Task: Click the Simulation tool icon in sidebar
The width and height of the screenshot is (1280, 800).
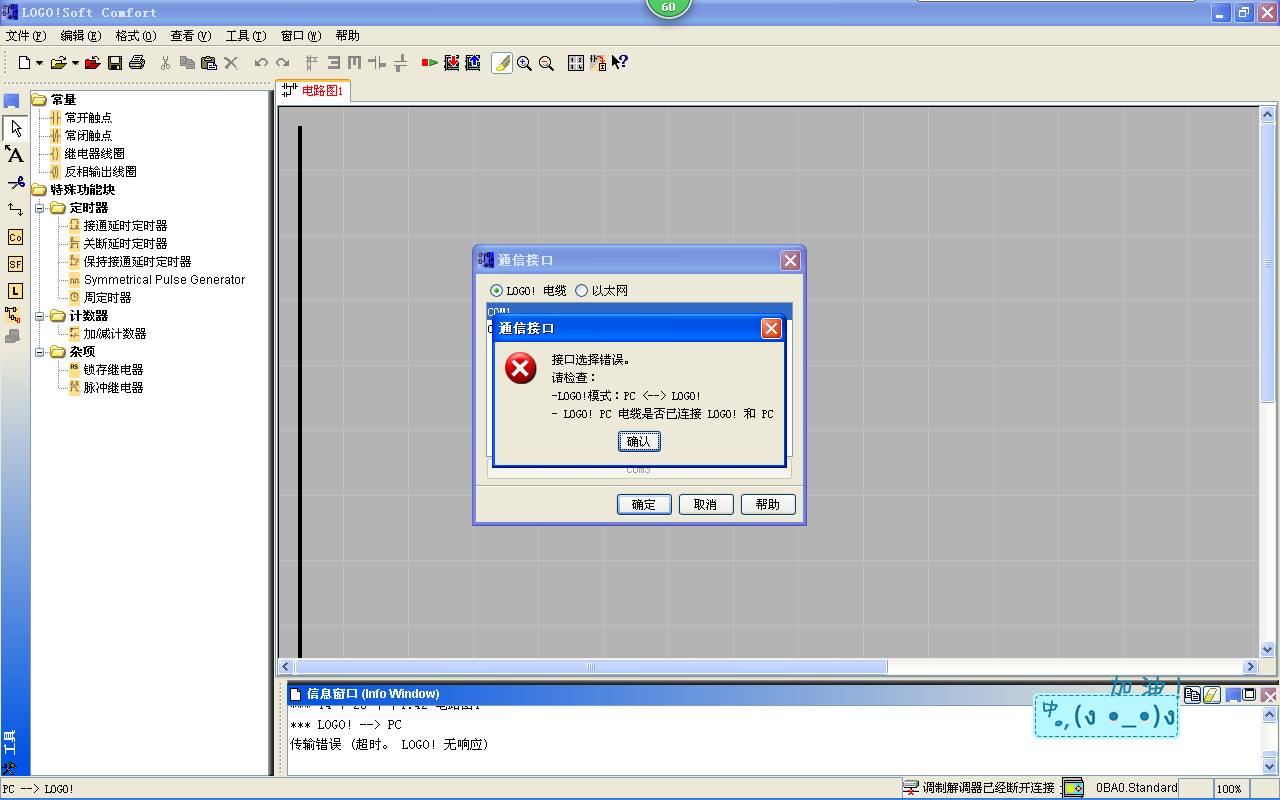Action: tap(12, 314)
